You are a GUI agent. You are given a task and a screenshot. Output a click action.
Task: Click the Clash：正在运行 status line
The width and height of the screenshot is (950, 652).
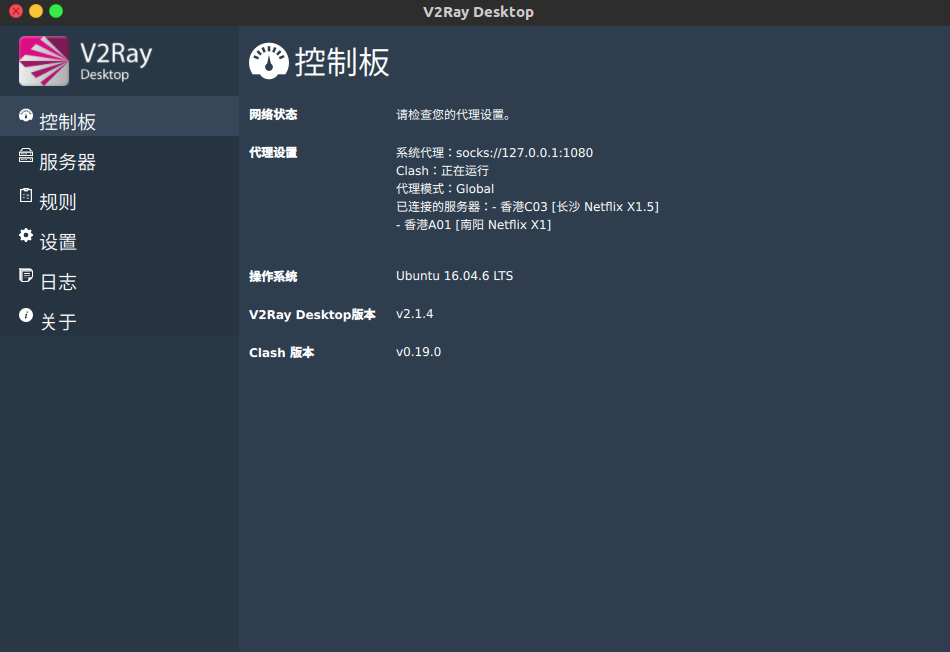pyautogui.click(x=442, y=171)
